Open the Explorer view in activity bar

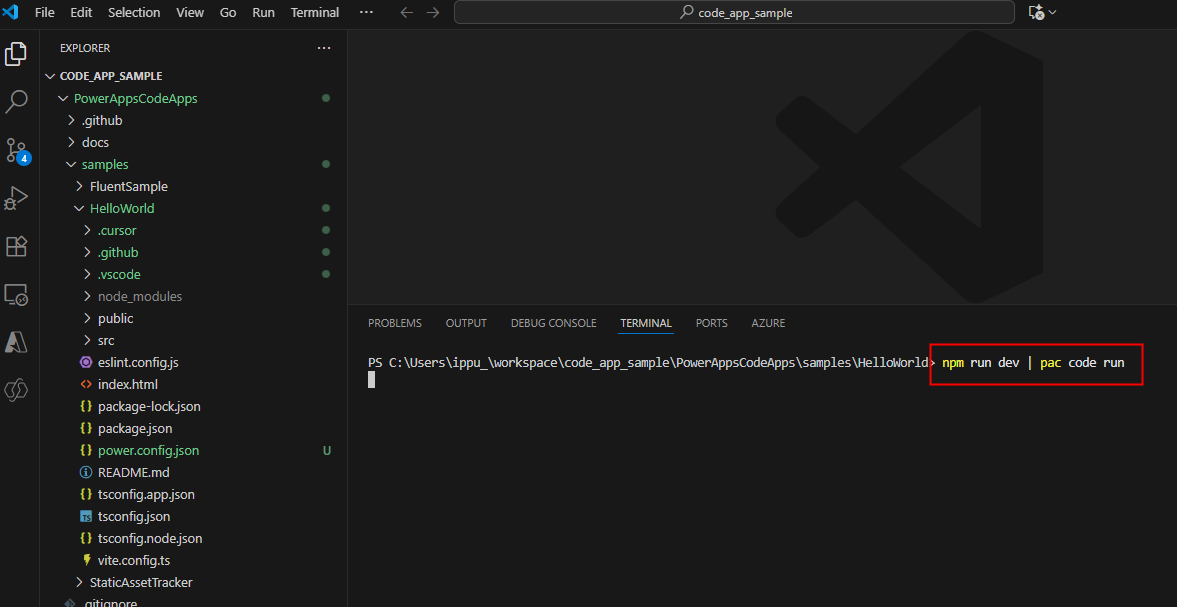tap(16, 54)
